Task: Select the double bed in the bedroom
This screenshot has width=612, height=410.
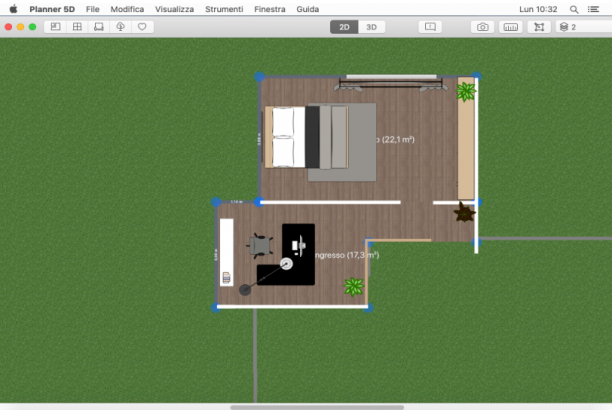Action: tap(306, 137)
